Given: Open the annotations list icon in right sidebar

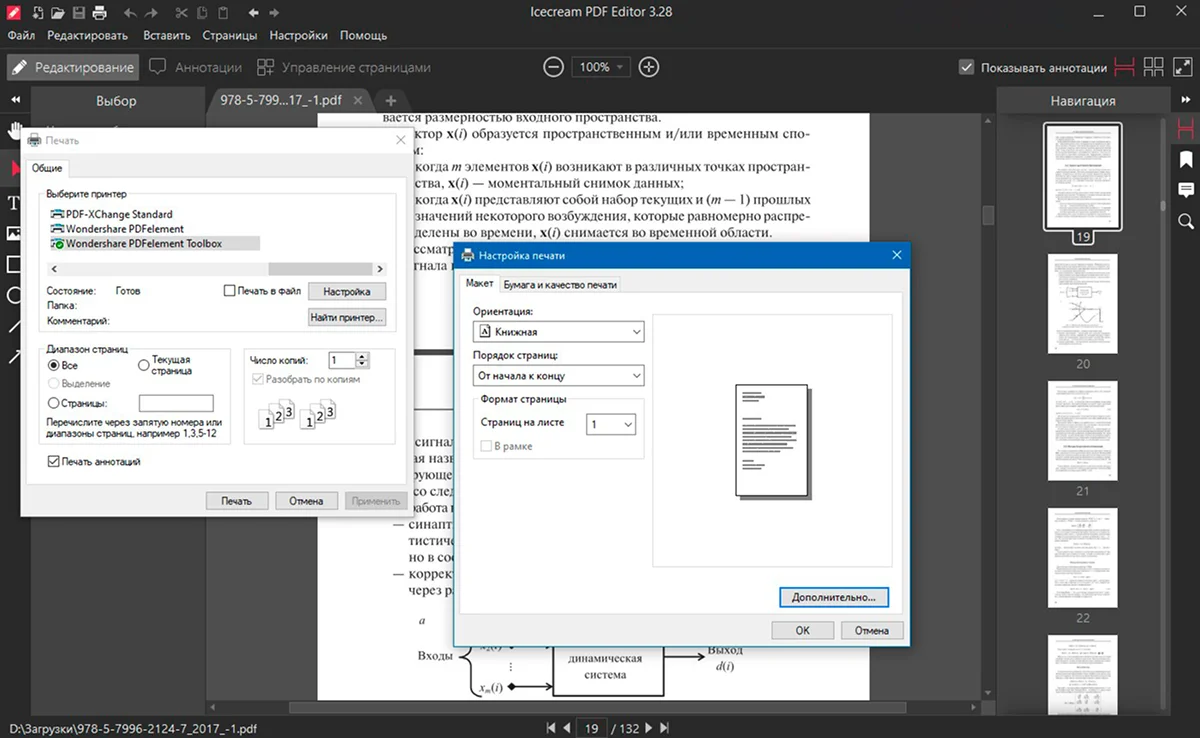Looking at the screenshot, I should pos(1186,190).
